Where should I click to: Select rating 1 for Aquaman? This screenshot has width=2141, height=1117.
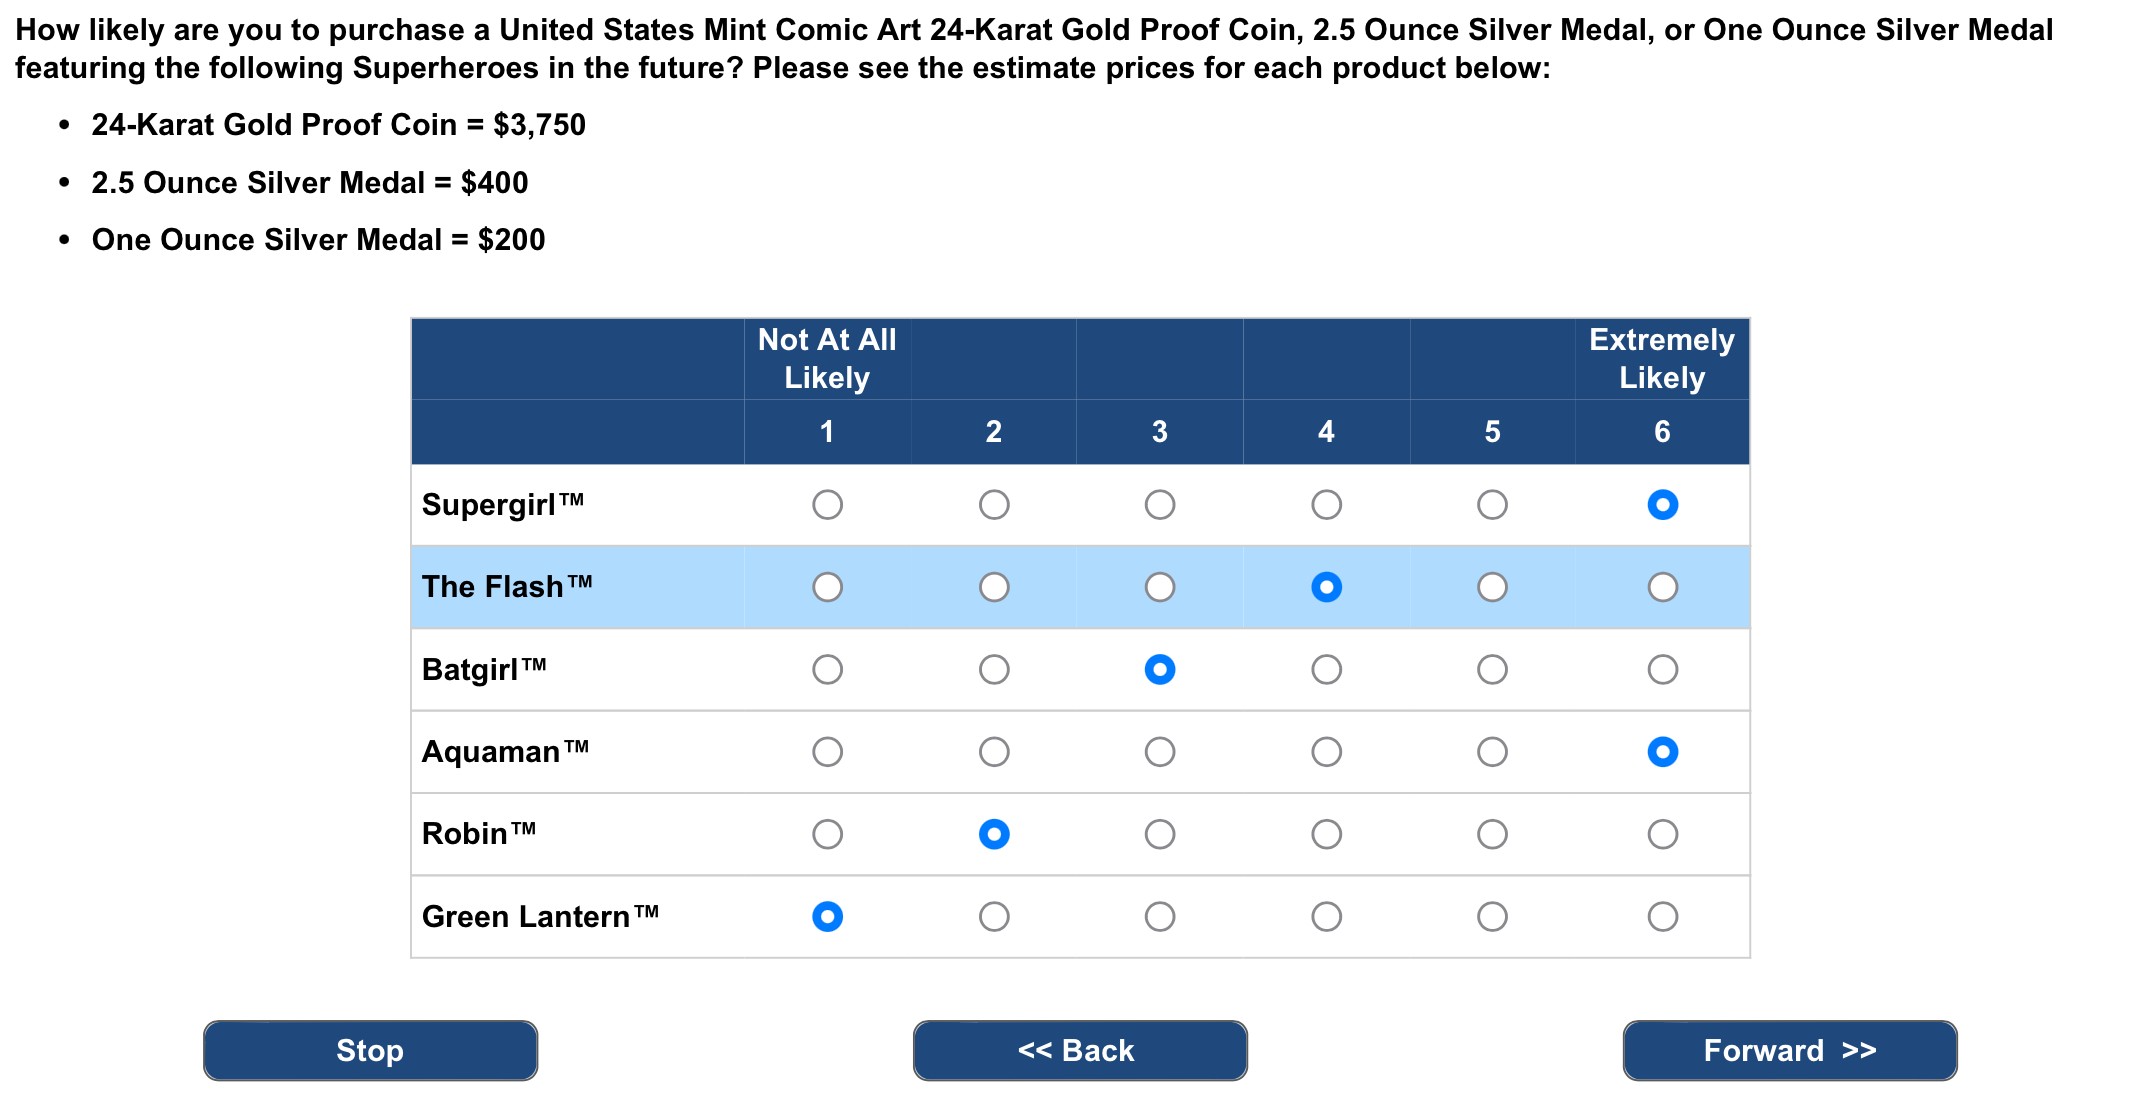tap(827, 752)
